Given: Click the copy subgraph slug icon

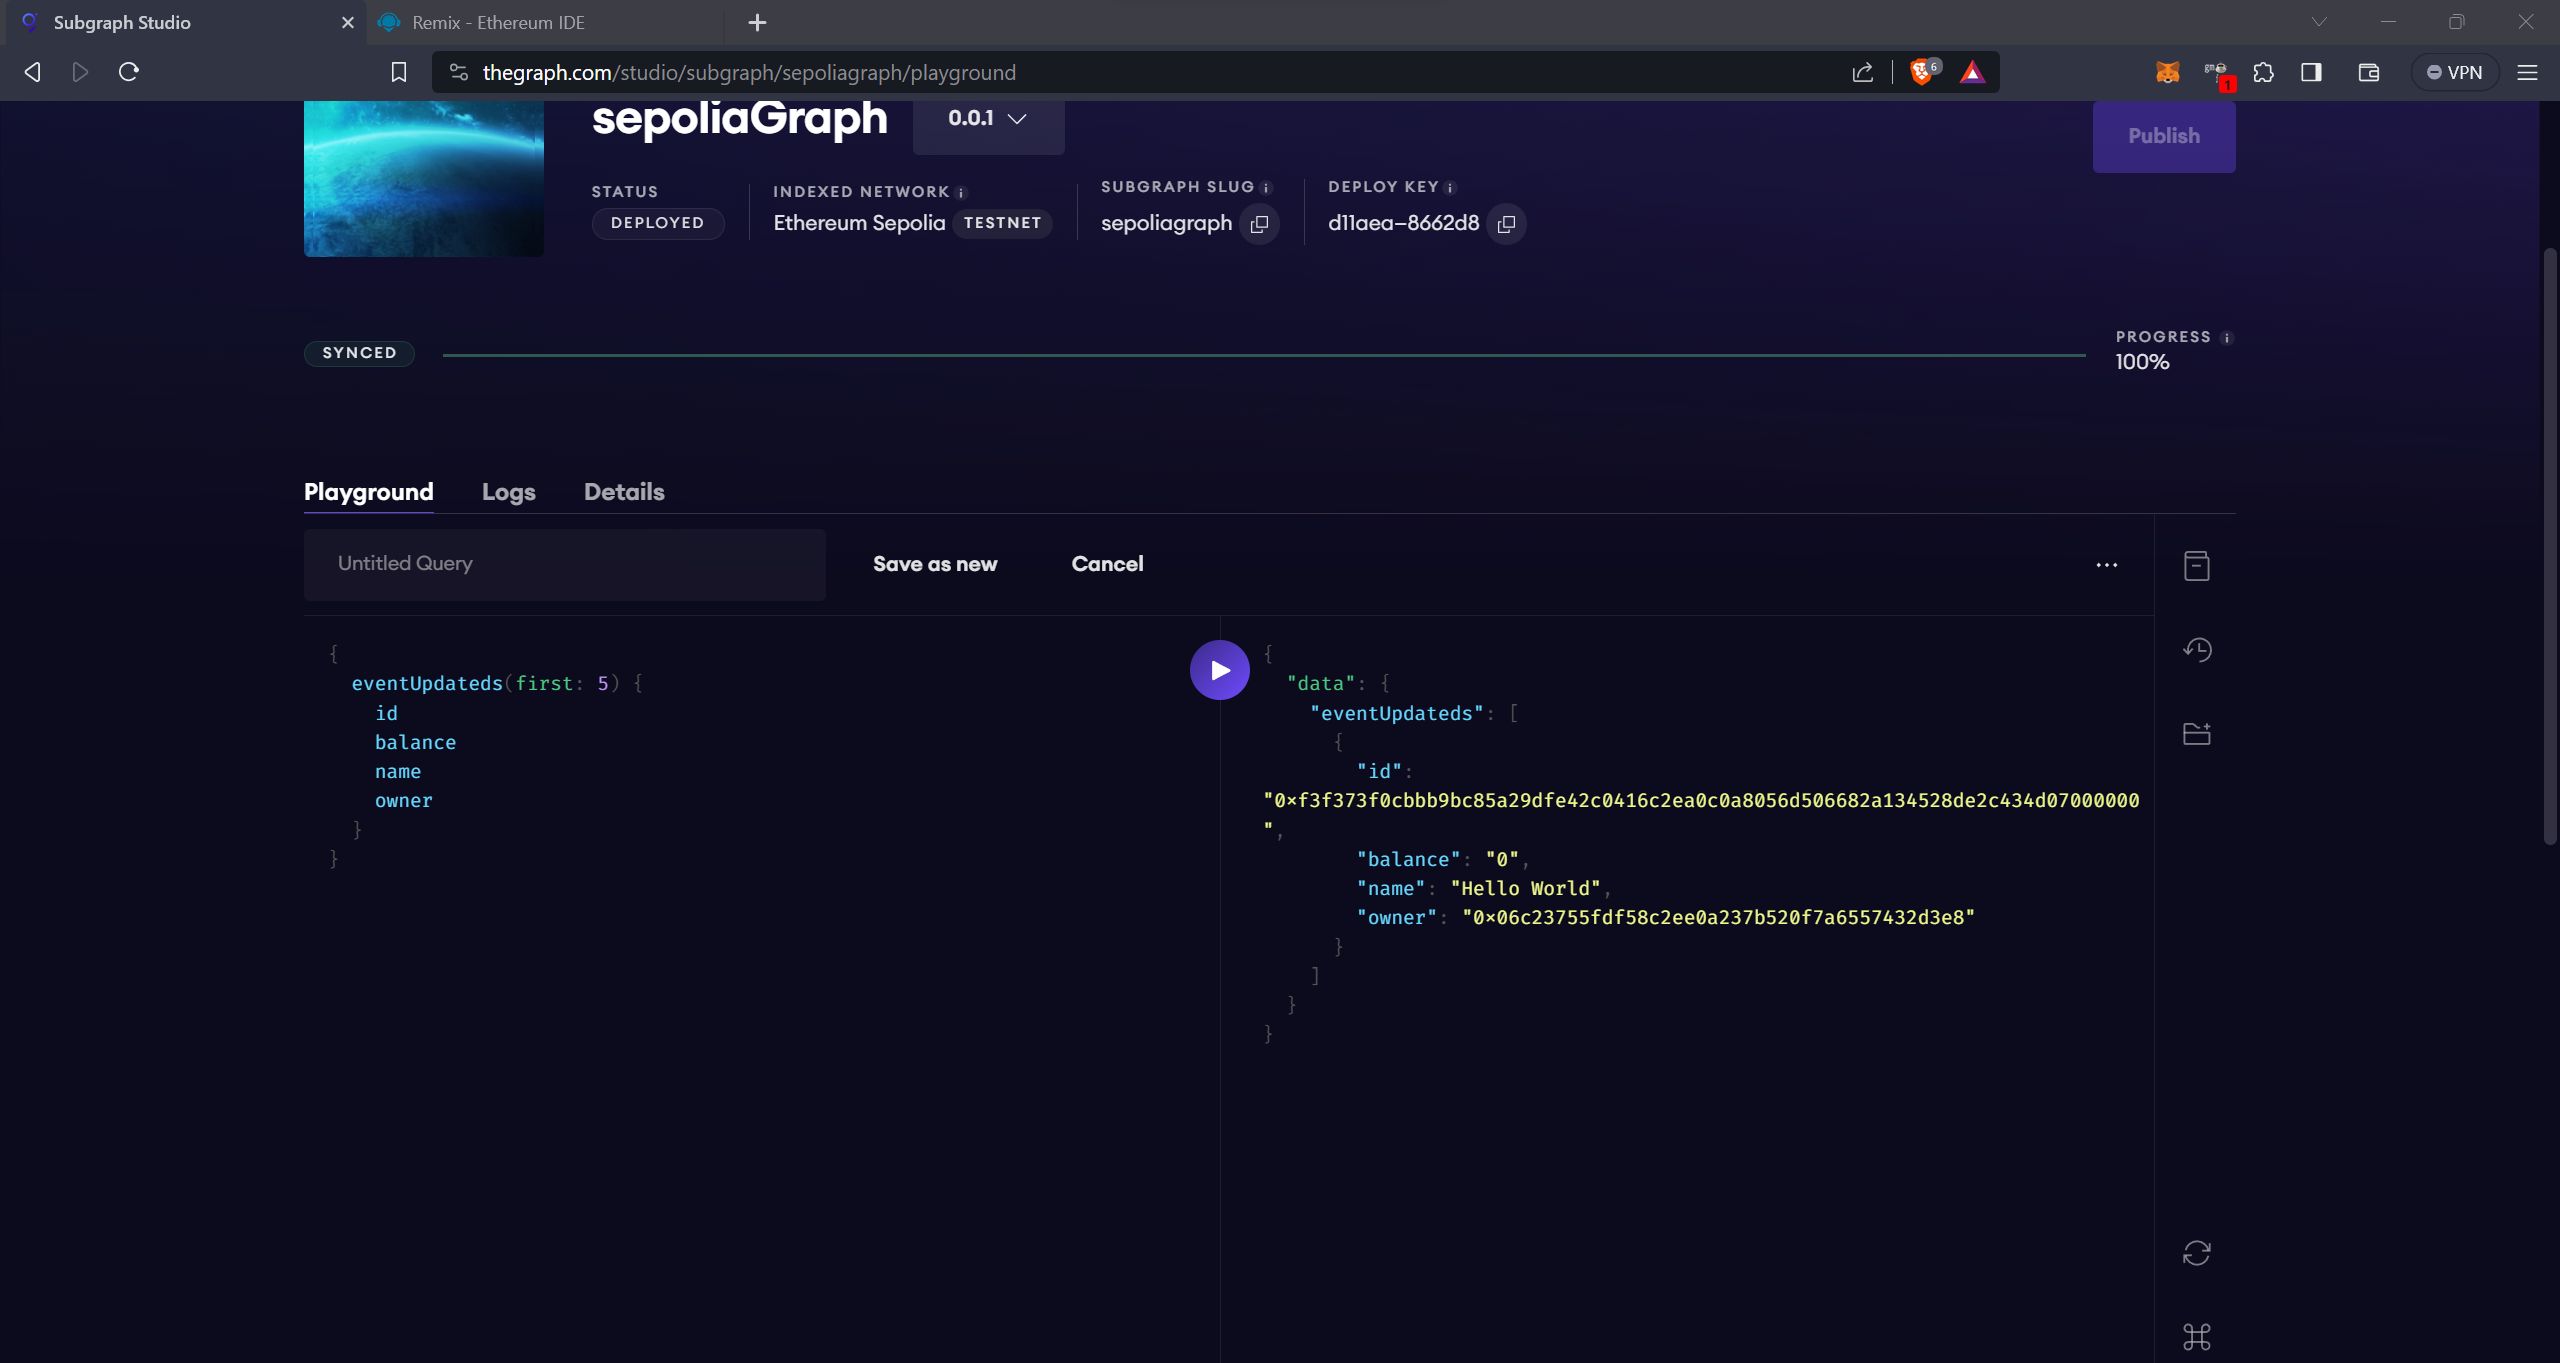Looking at the screenshot, I should click(x=1260, y=223).
